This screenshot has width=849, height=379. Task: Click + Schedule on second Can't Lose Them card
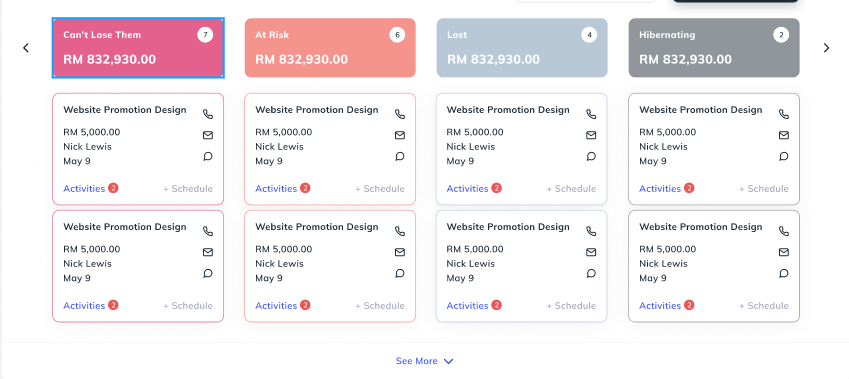point(187,305)
